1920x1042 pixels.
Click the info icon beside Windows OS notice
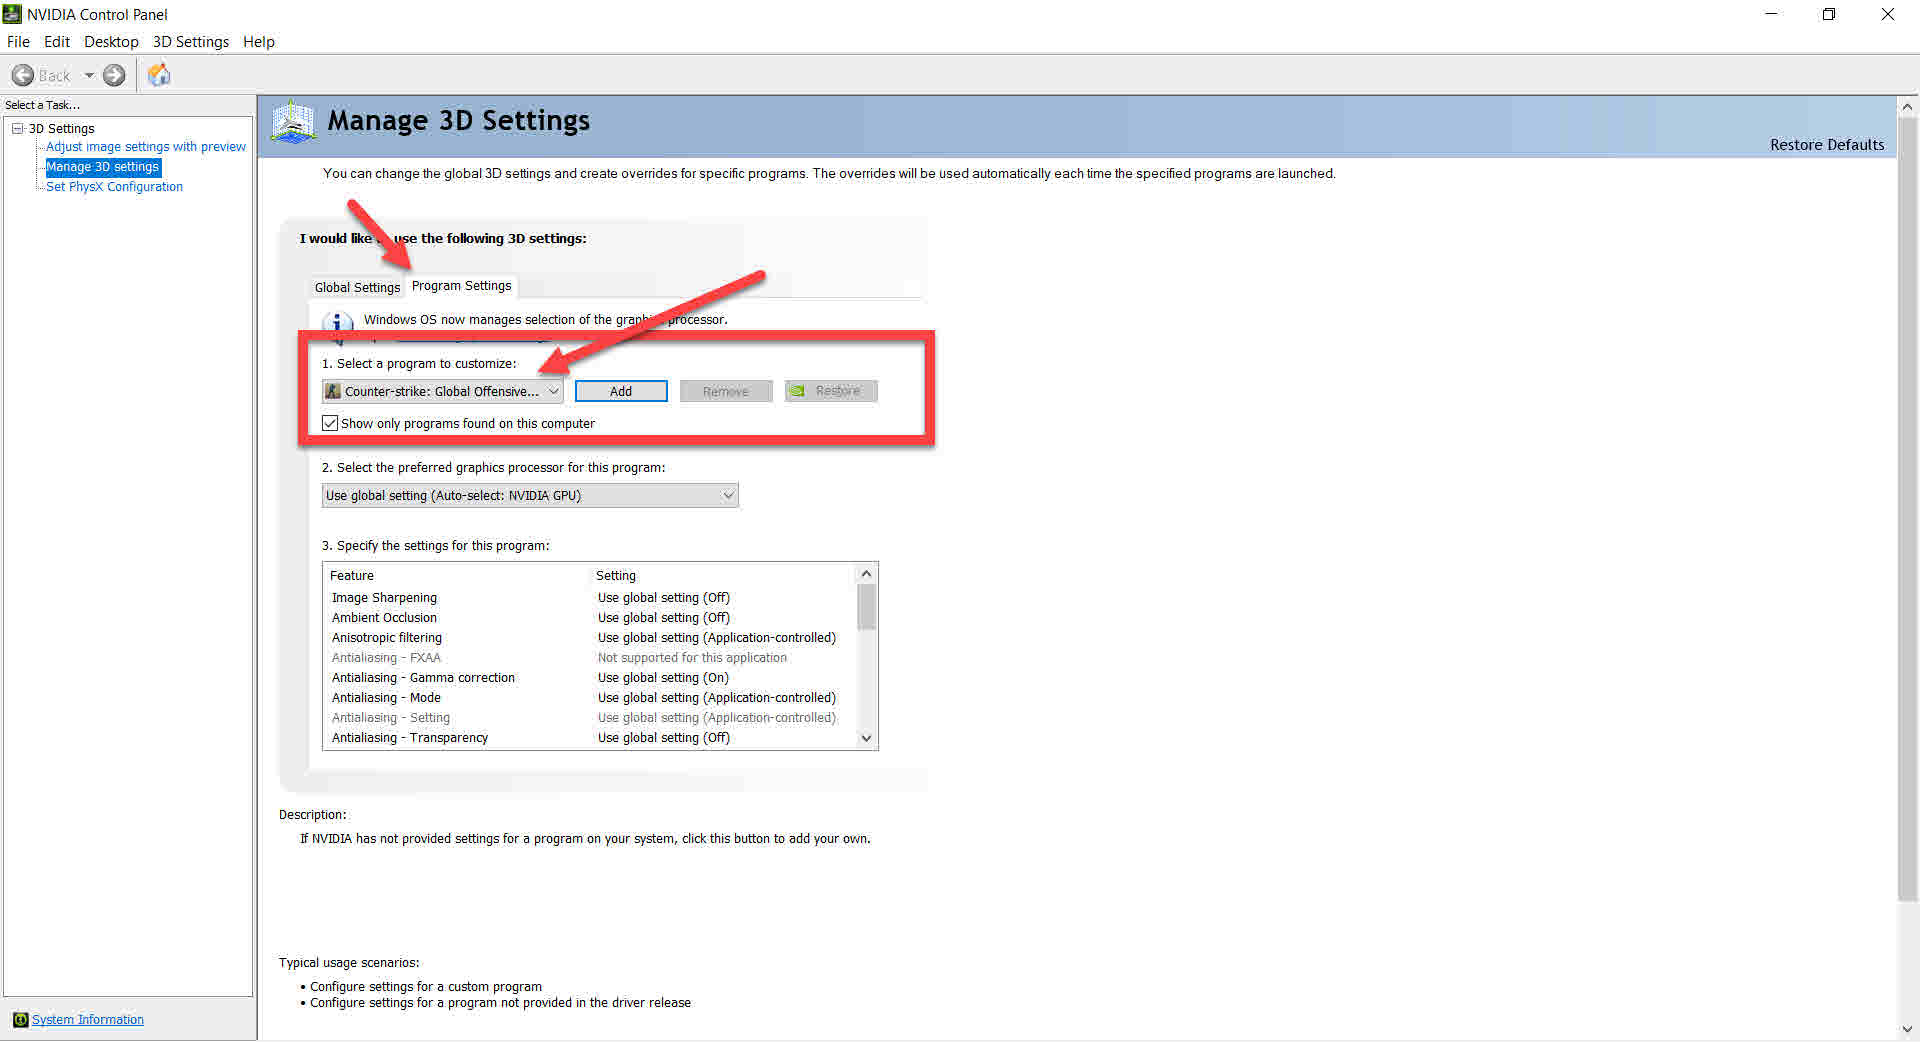338,322
